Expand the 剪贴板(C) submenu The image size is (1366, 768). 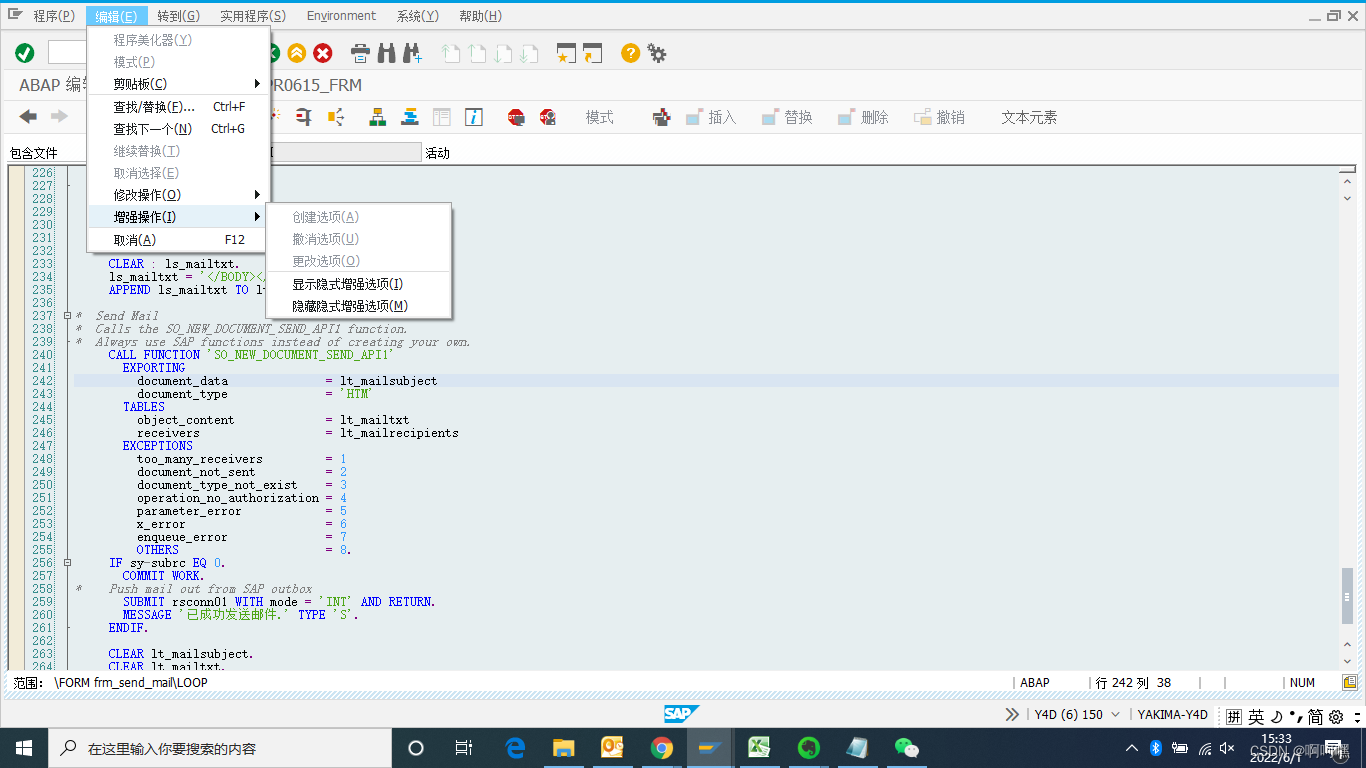pos(179,84)
